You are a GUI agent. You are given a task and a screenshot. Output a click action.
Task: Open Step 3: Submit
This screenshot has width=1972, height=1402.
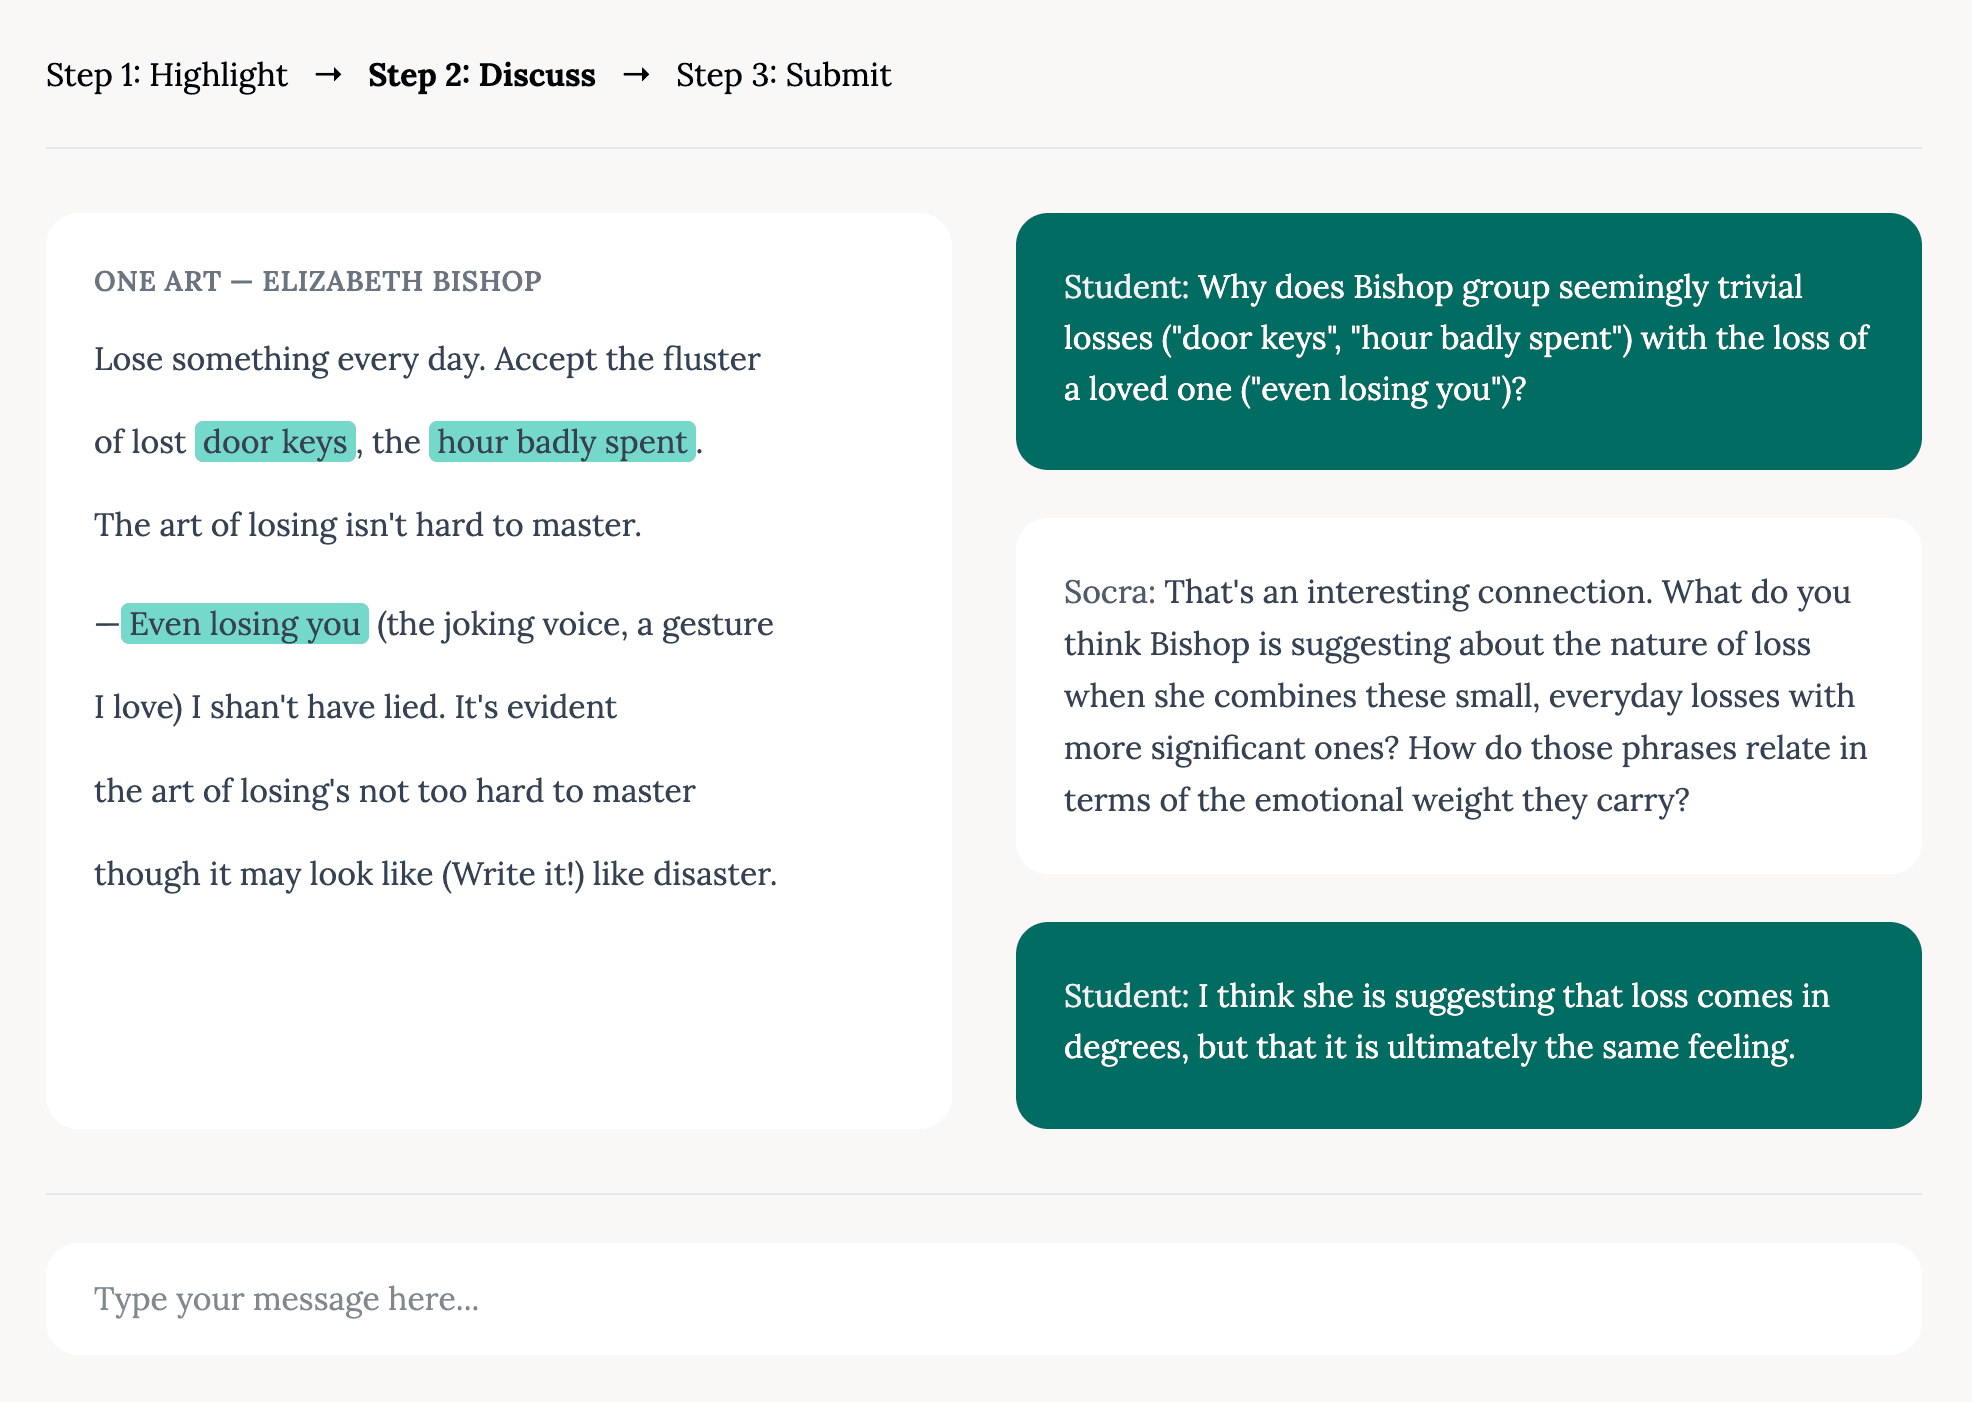tap(783, 75)
